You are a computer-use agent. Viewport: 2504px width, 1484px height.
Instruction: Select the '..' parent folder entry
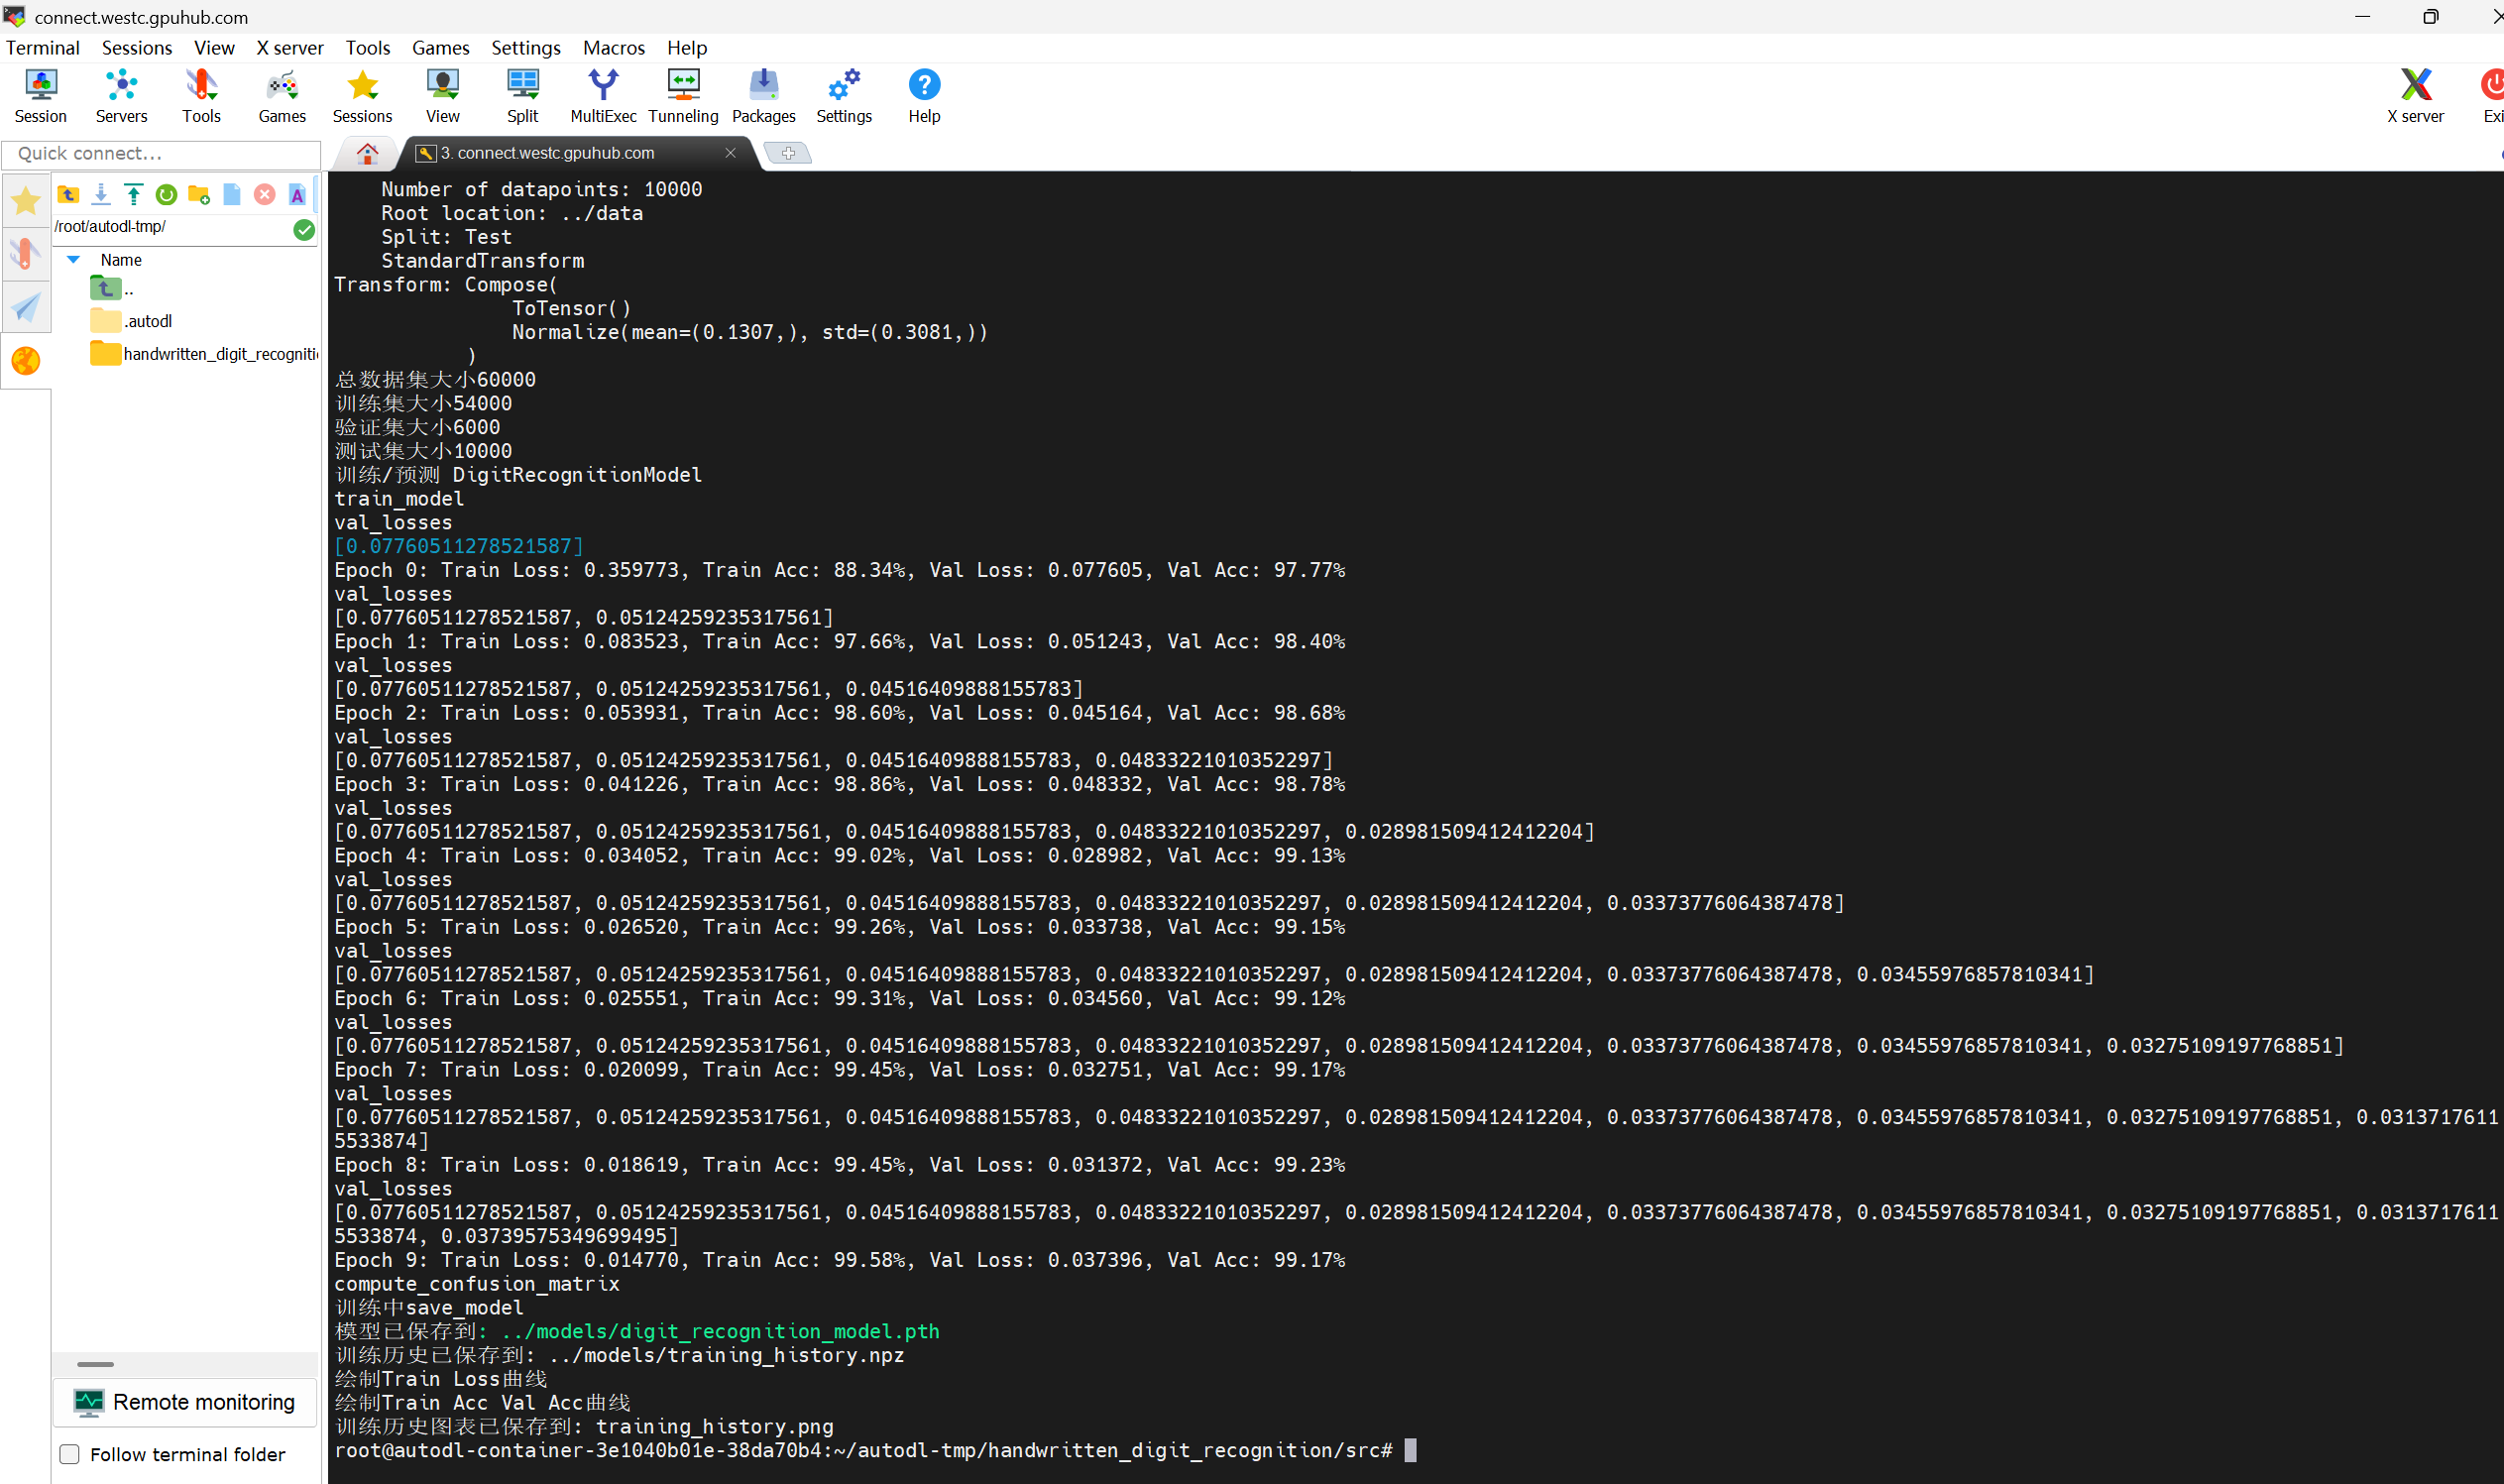click(x=112, y=289)
